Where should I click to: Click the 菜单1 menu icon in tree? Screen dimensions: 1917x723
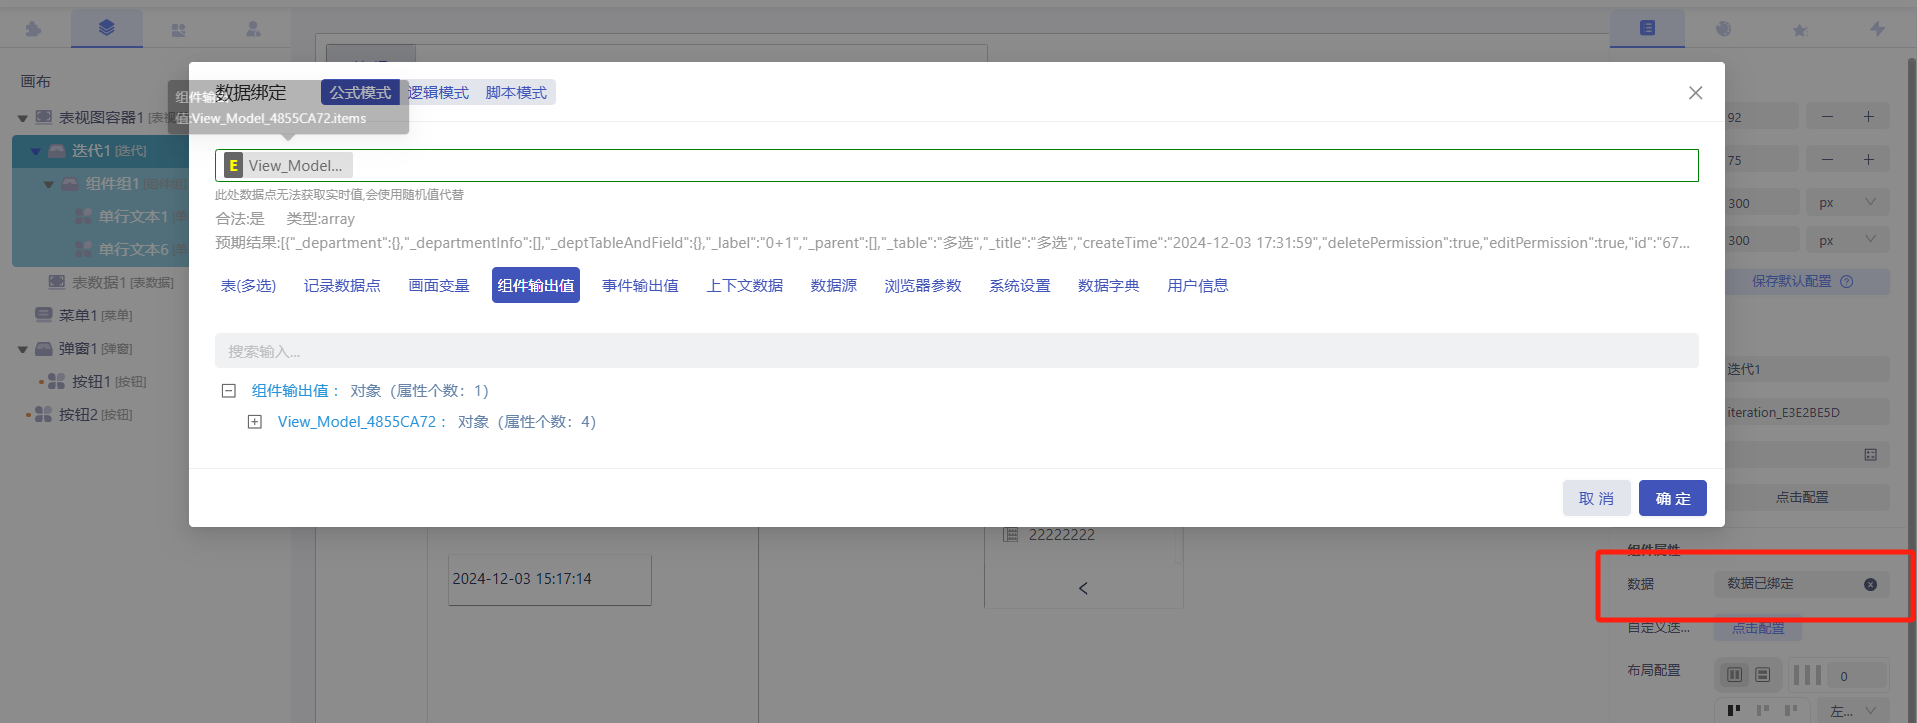[x=44, y=315]
